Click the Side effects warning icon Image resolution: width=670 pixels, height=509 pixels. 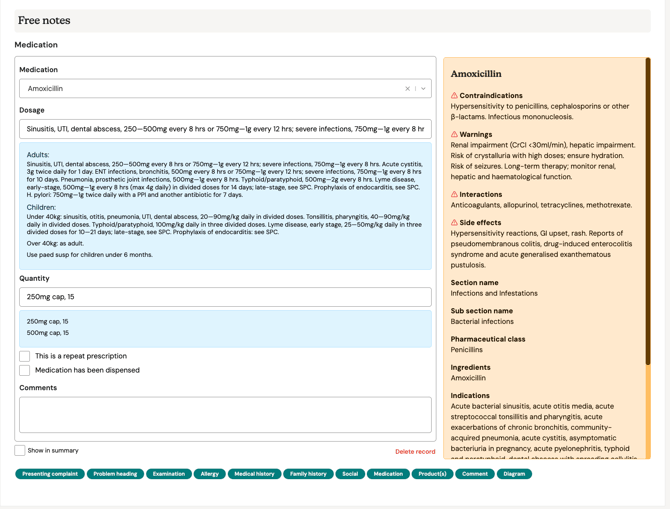click(454, 223)
